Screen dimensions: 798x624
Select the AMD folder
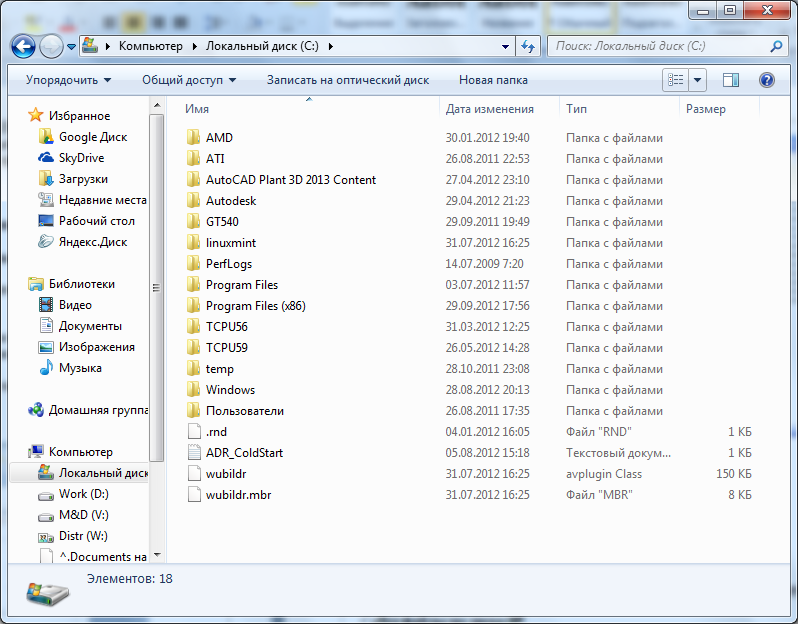(x=209, y=137)
